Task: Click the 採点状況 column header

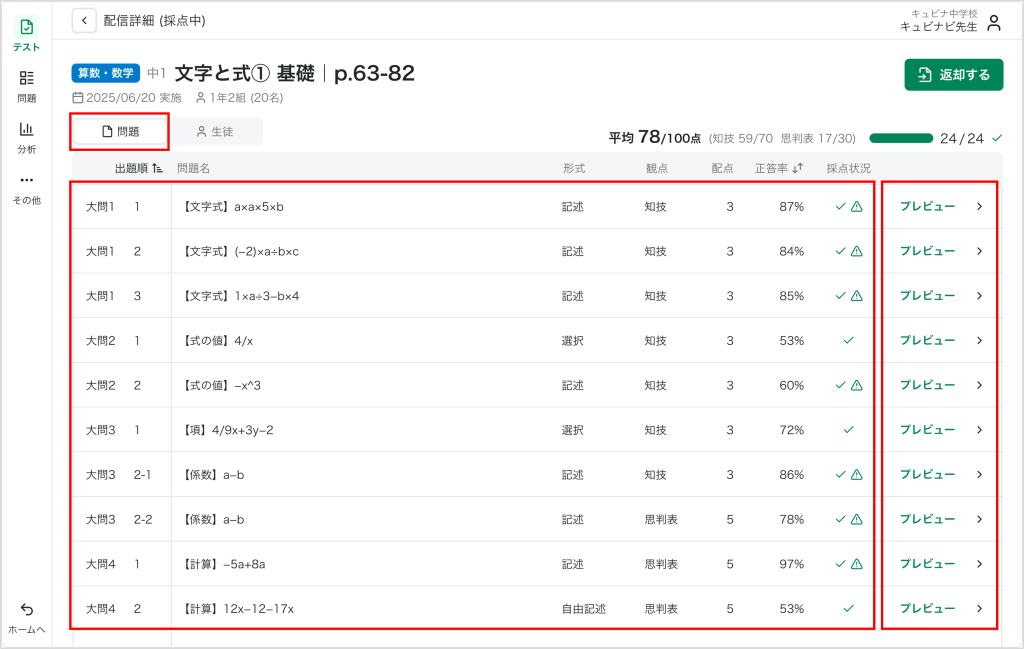Action: [848, 168]
